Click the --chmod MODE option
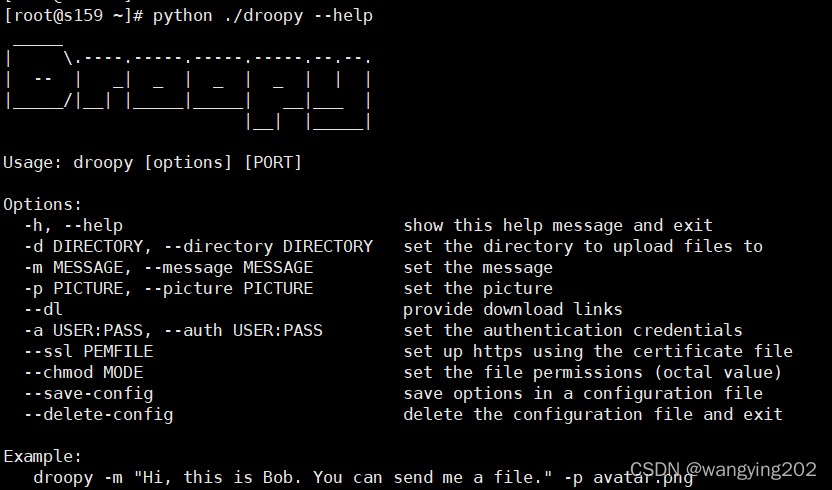832x490 pixels. click(83, 373)
